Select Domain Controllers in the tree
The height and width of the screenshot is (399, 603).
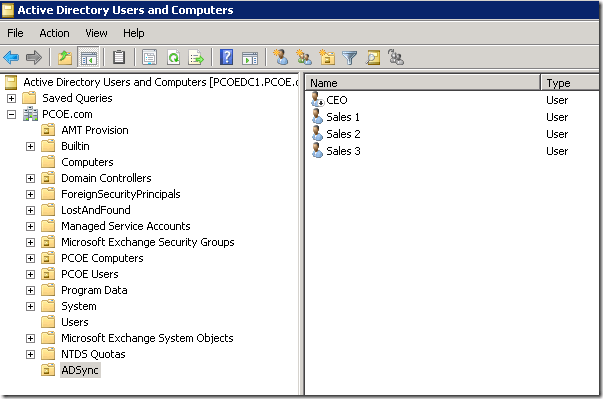[106, 178]
